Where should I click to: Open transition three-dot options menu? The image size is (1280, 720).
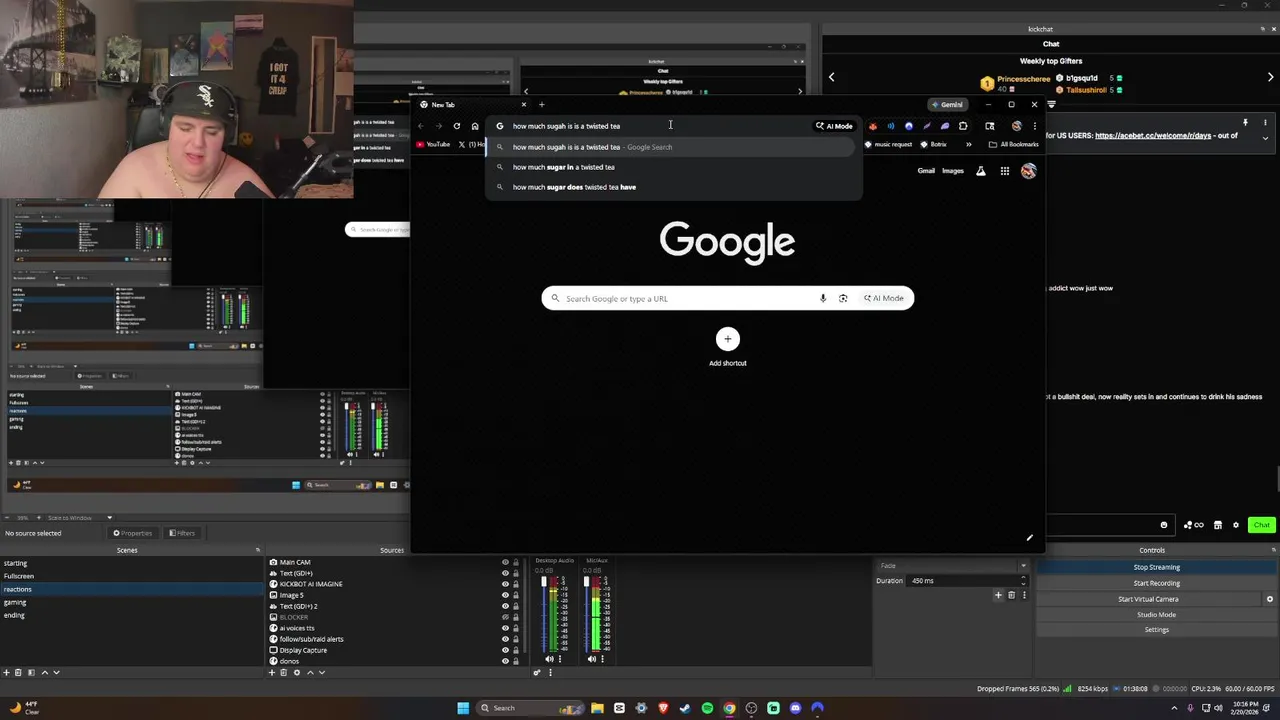tap(1024, 595)
